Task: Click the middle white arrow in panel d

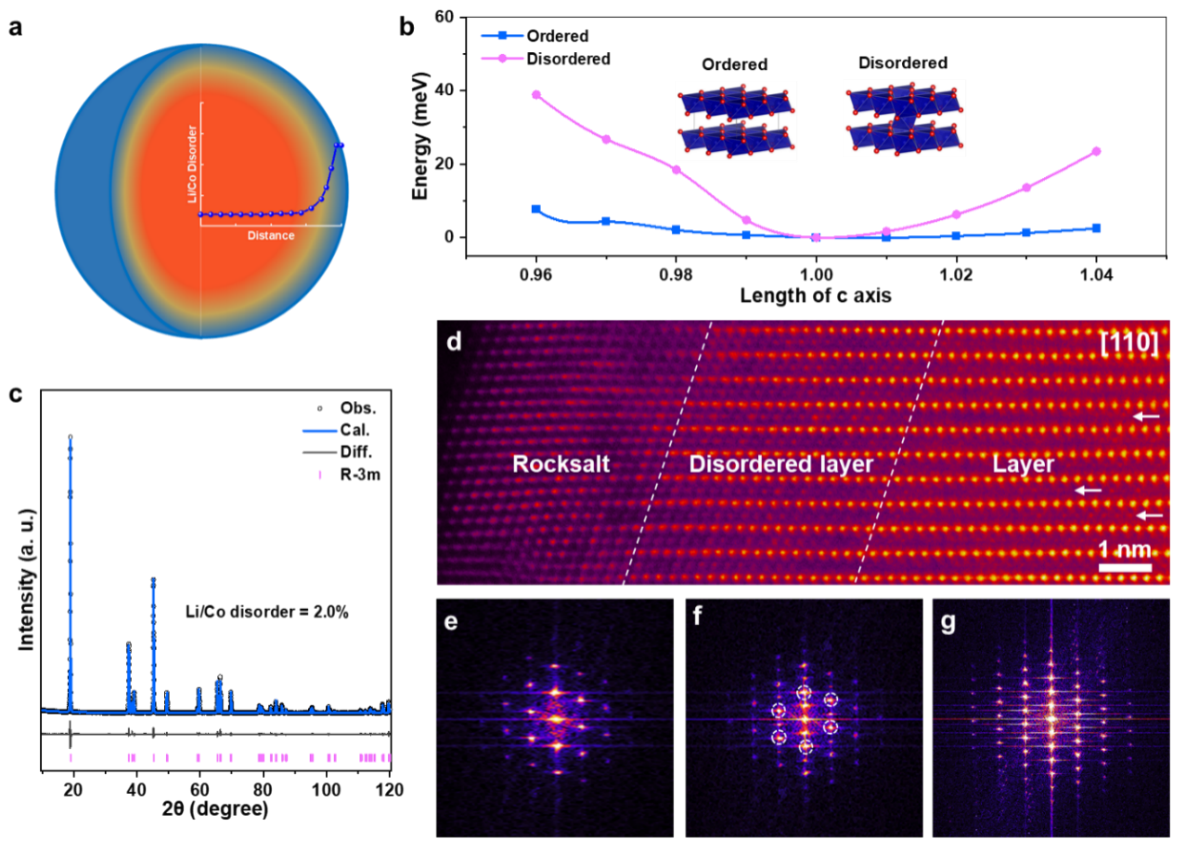Action: click(1087, 491)
